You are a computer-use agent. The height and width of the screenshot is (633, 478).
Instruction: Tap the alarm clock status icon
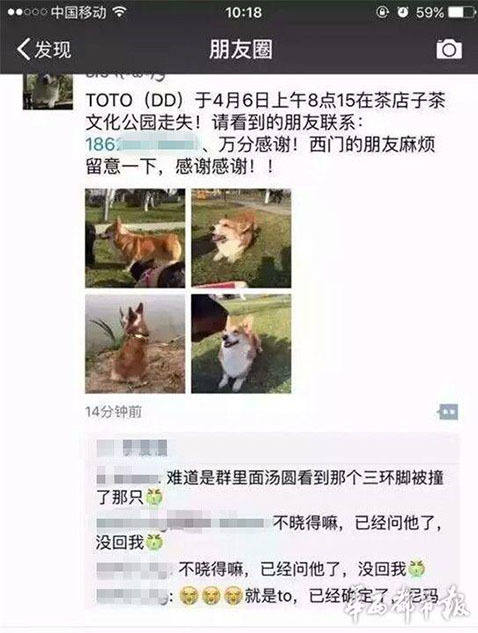[x=403, y=13]
